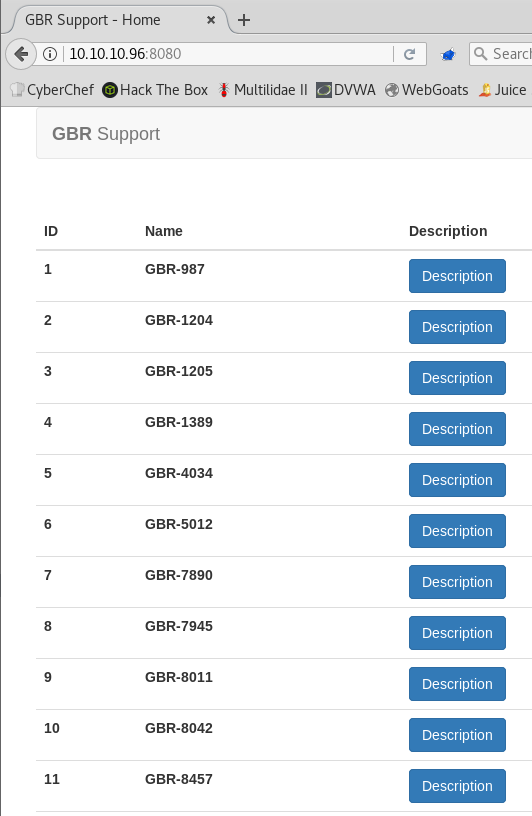Open a new browser tab
The image size is (532, 816).
point(244,20)
